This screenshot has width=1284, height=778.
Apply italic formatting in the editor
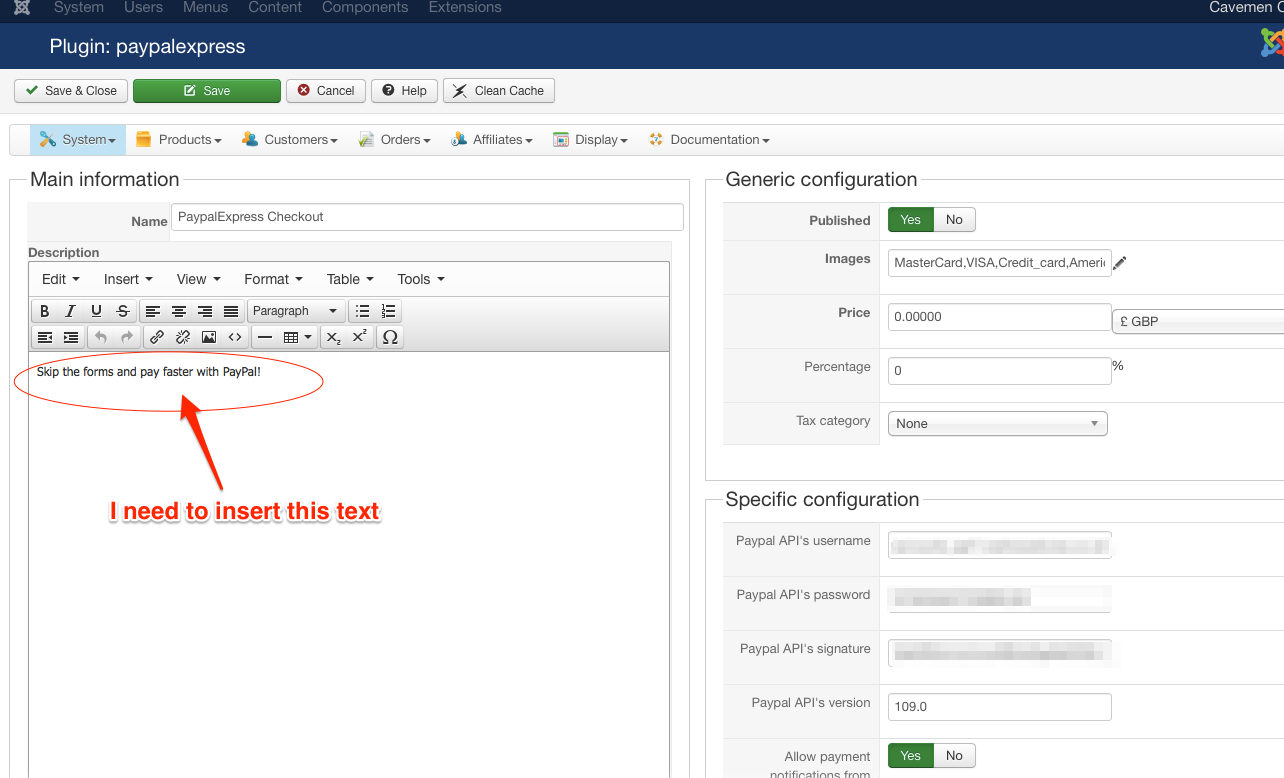point(70,311)
